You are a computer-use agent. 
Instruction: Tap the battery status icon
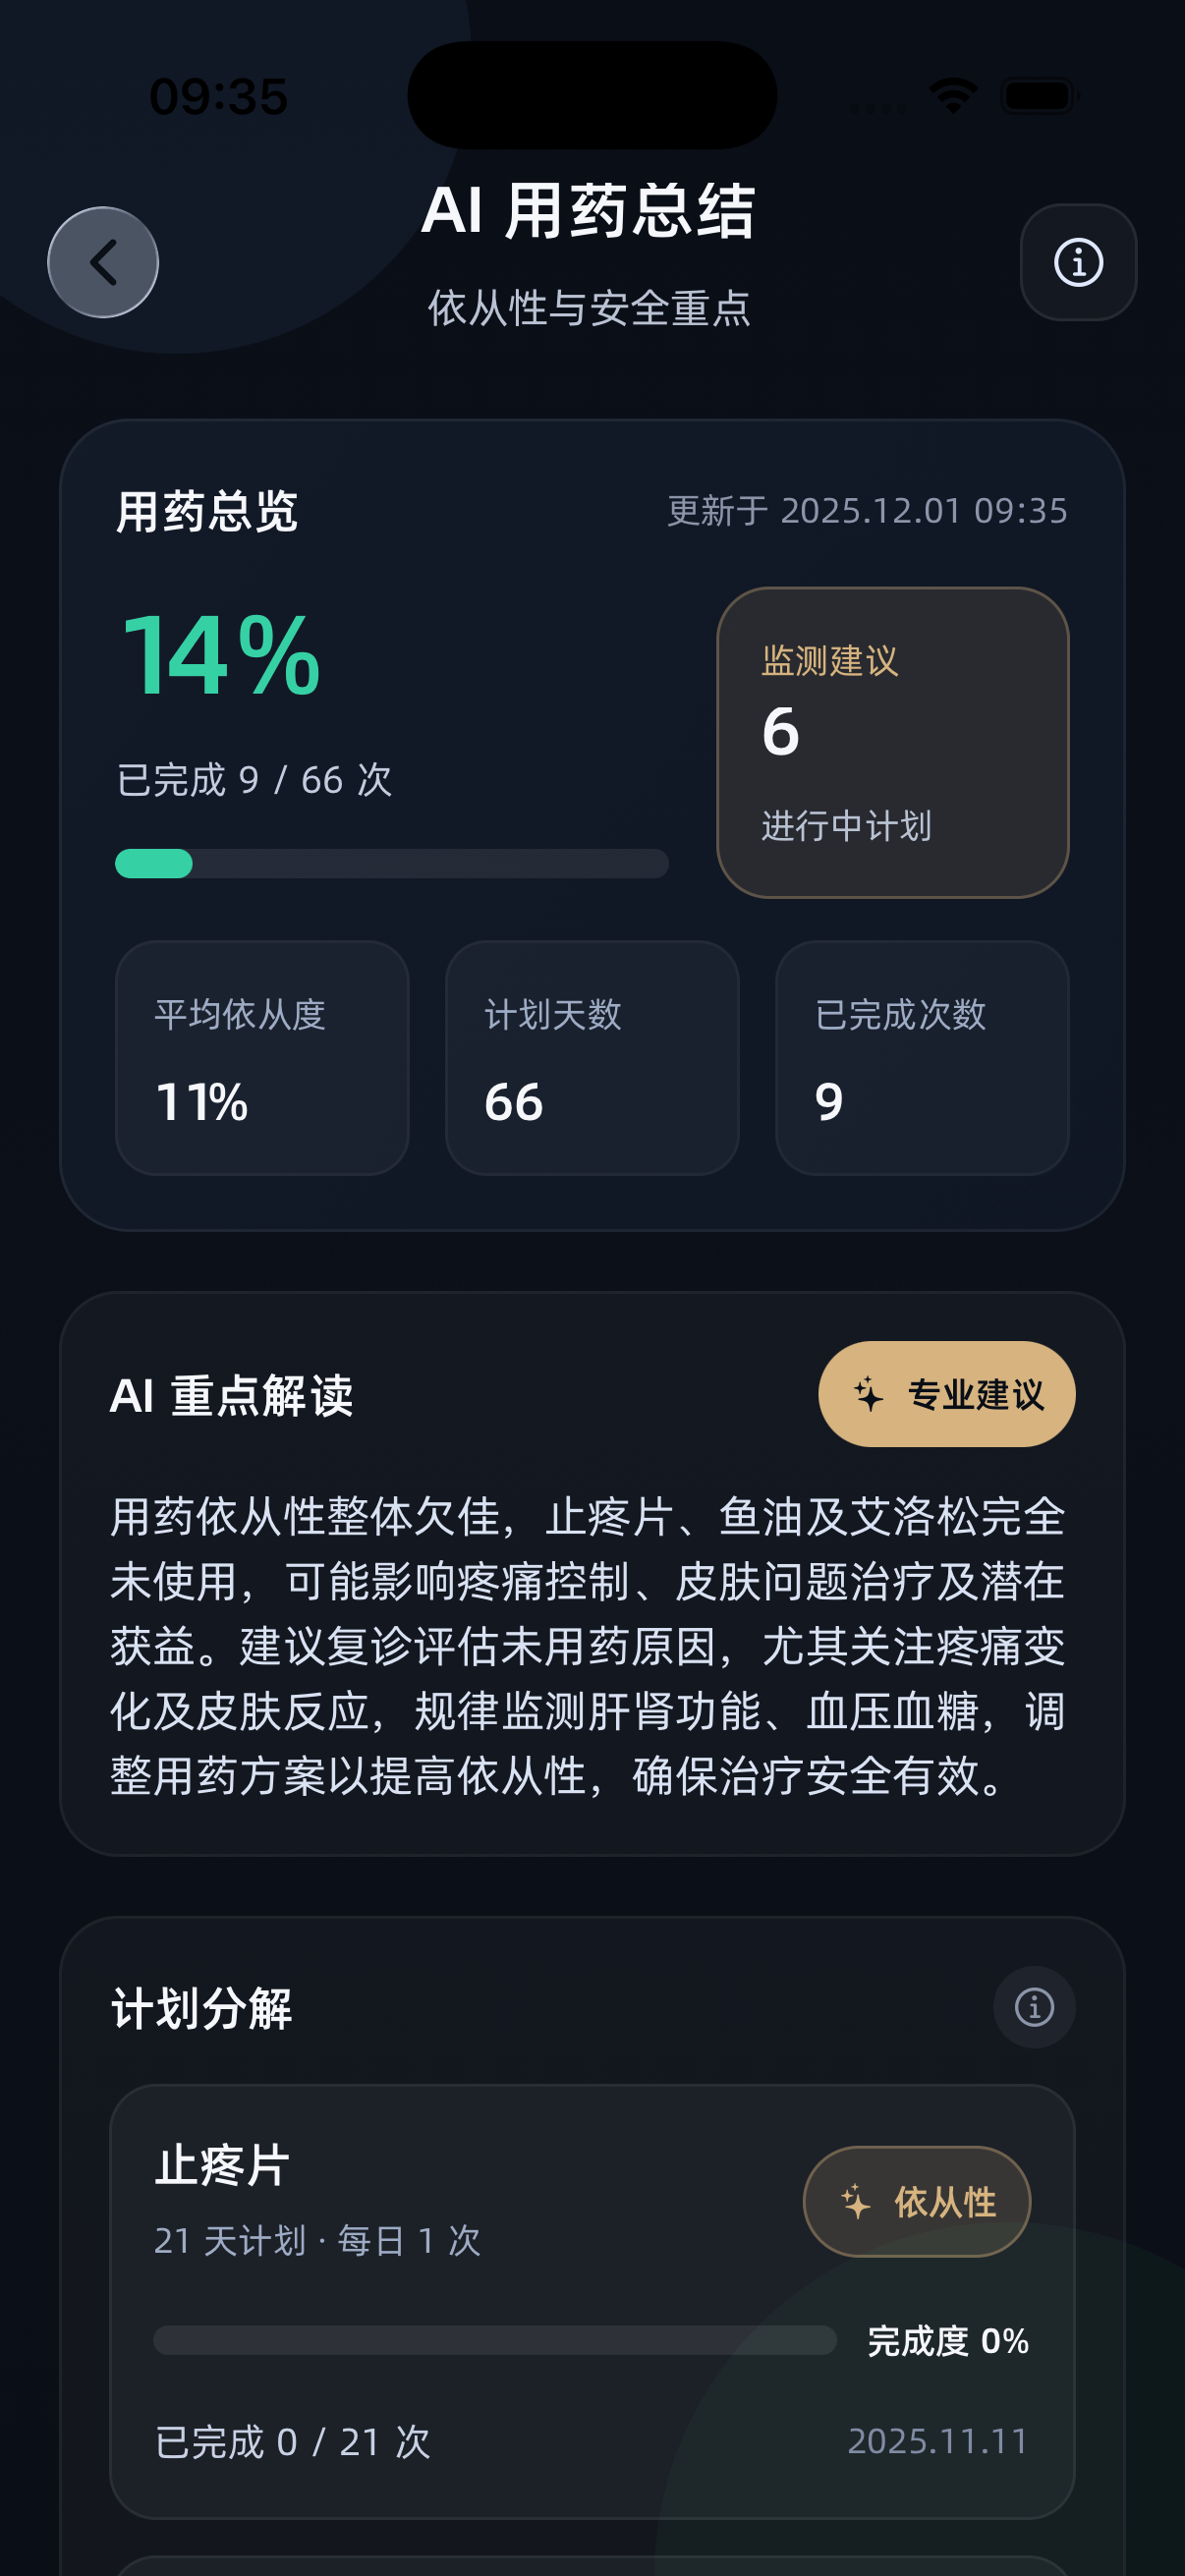1038,97
